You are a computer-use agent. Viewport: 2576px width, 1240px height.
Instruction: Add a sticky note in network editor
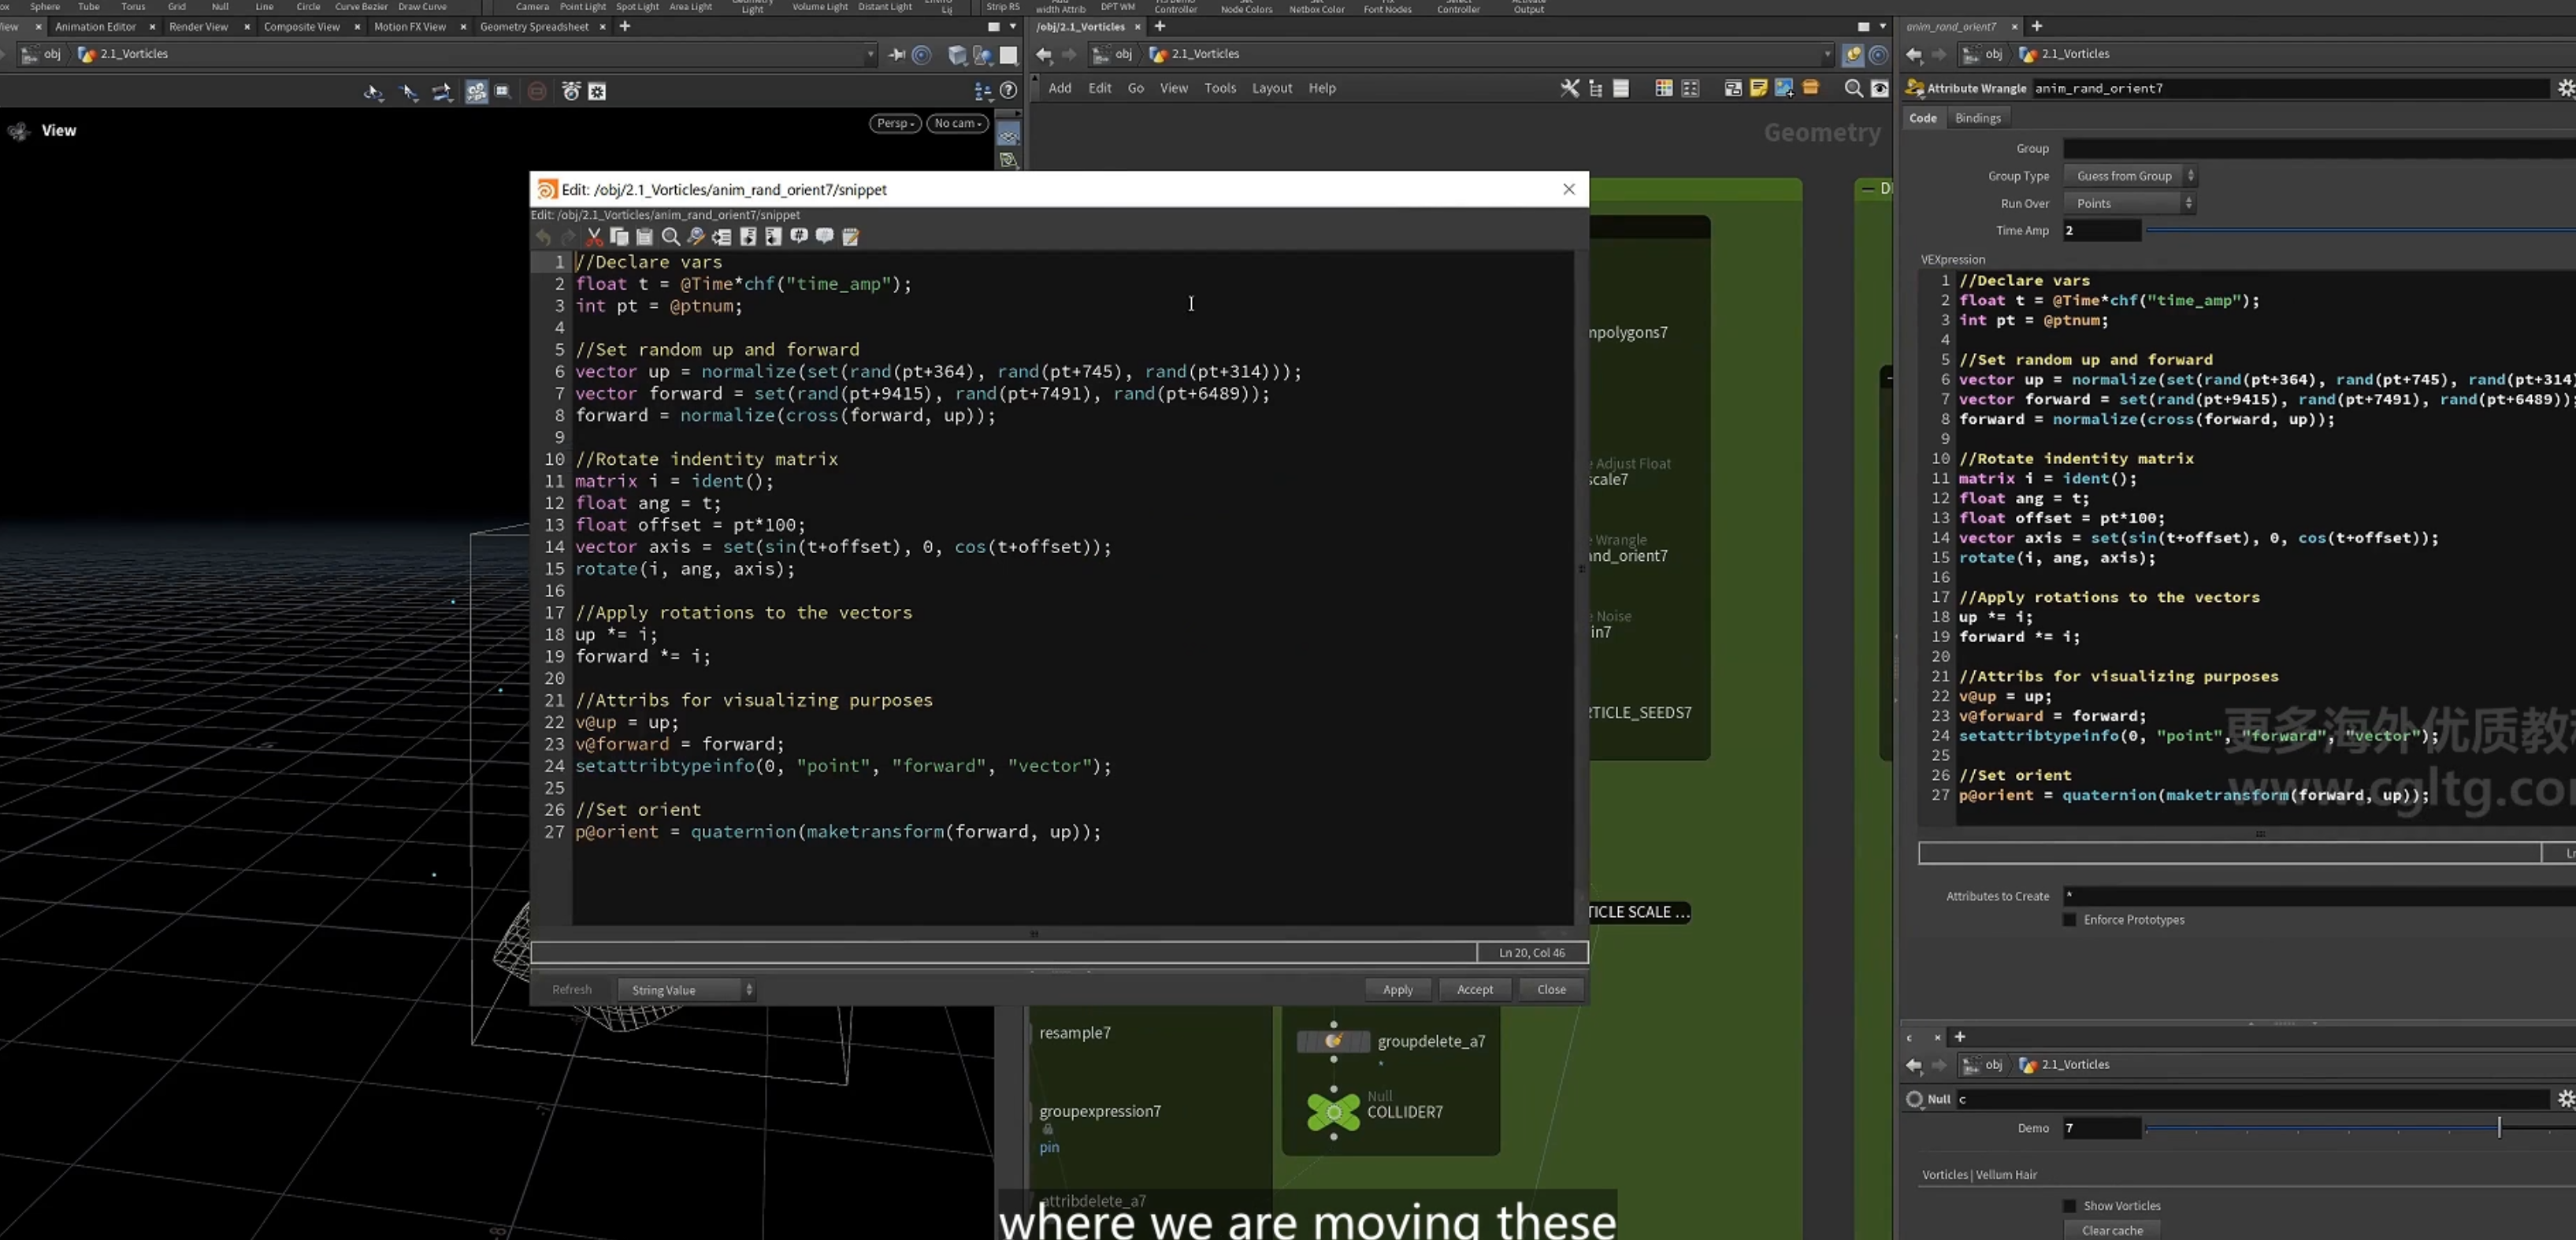[x=1759, y=88]
